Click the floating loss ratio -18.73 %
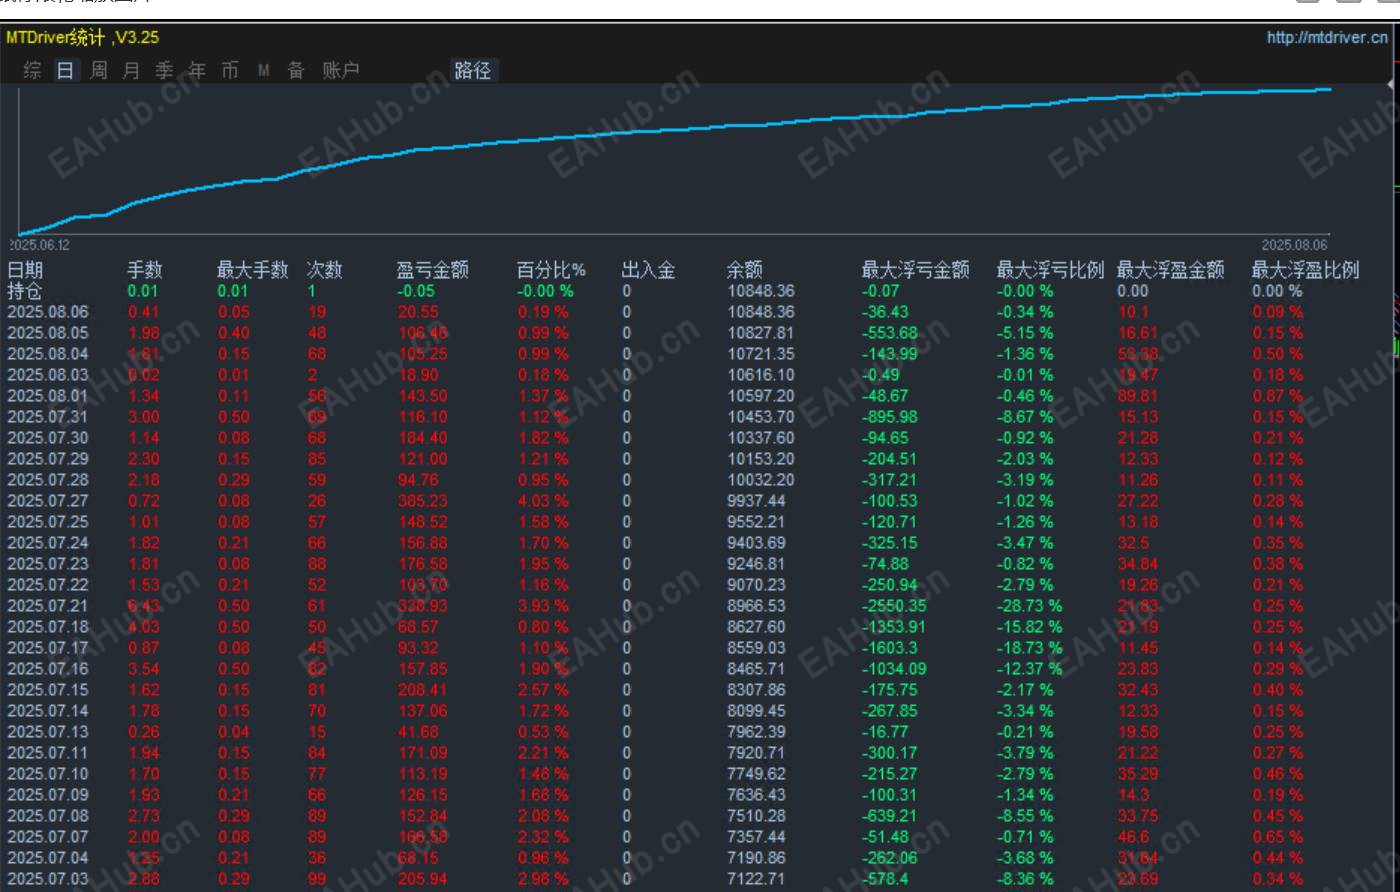Viewport: 1400px width, 892px height. [x=1030, y=648]
